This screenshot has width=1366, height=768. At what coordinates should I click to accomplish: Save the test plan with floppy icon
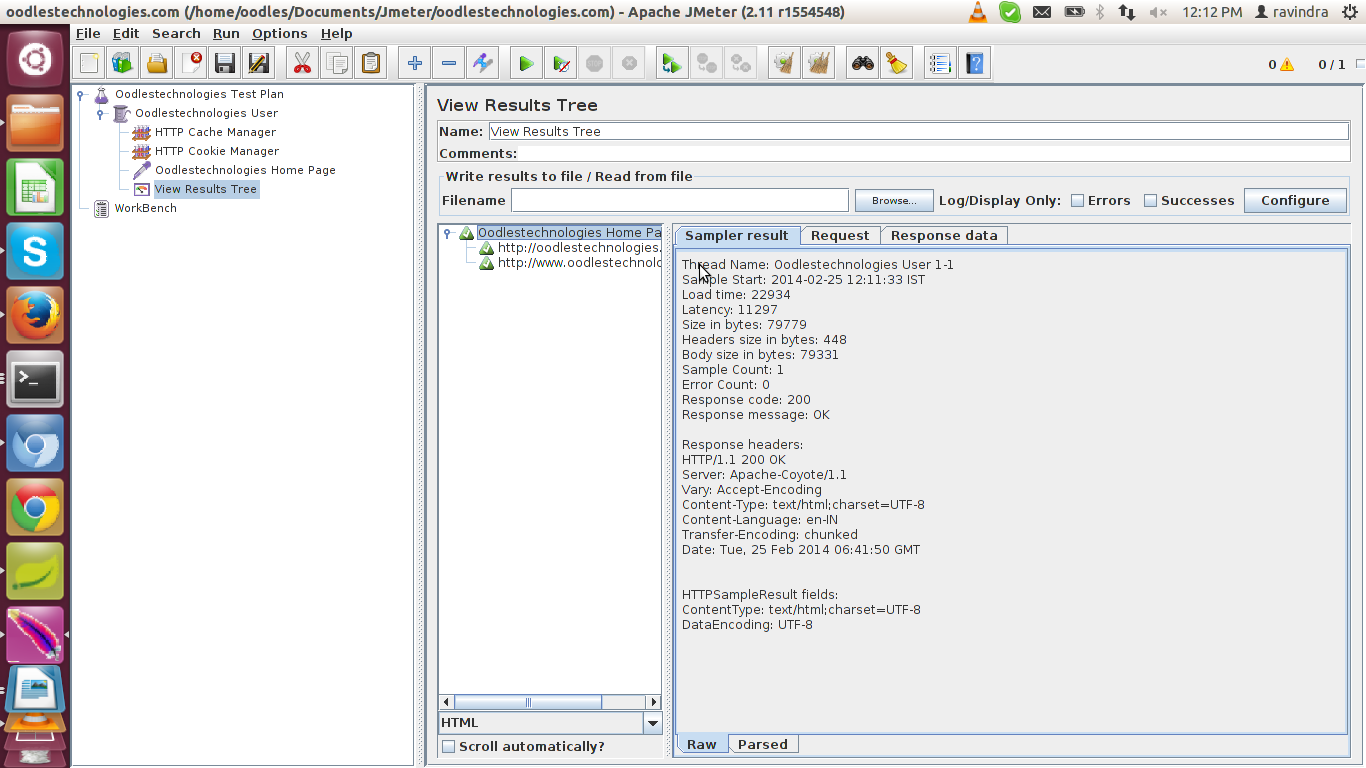(225, 64)
